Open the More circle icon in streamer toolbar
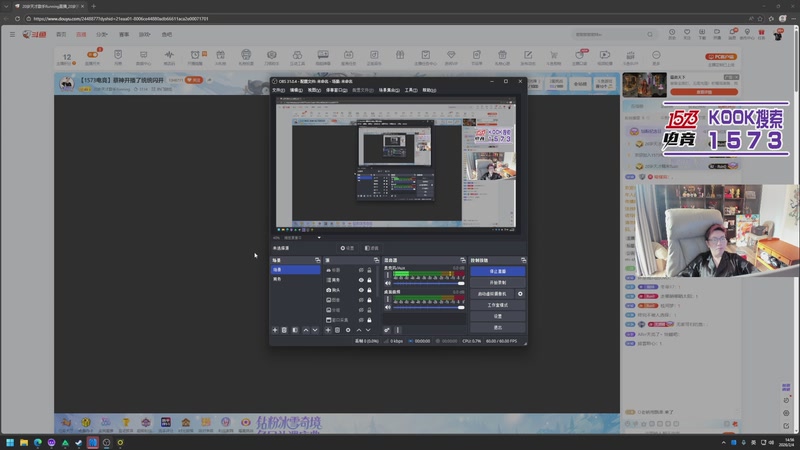Viewport: 800px width, 450px height. 656,56
